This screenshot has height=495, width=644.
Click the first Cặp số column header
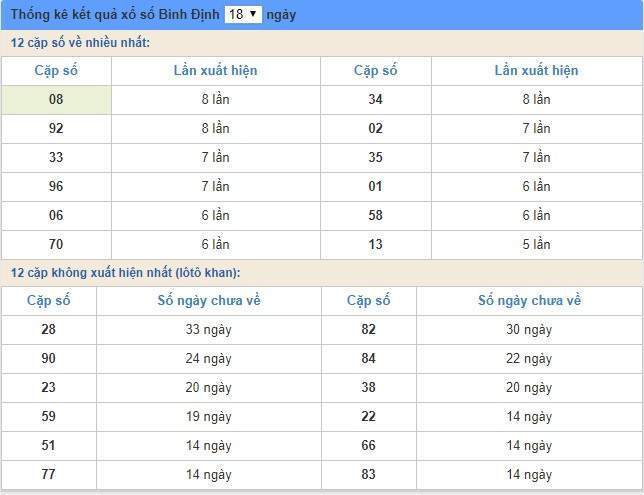(56, 71)
